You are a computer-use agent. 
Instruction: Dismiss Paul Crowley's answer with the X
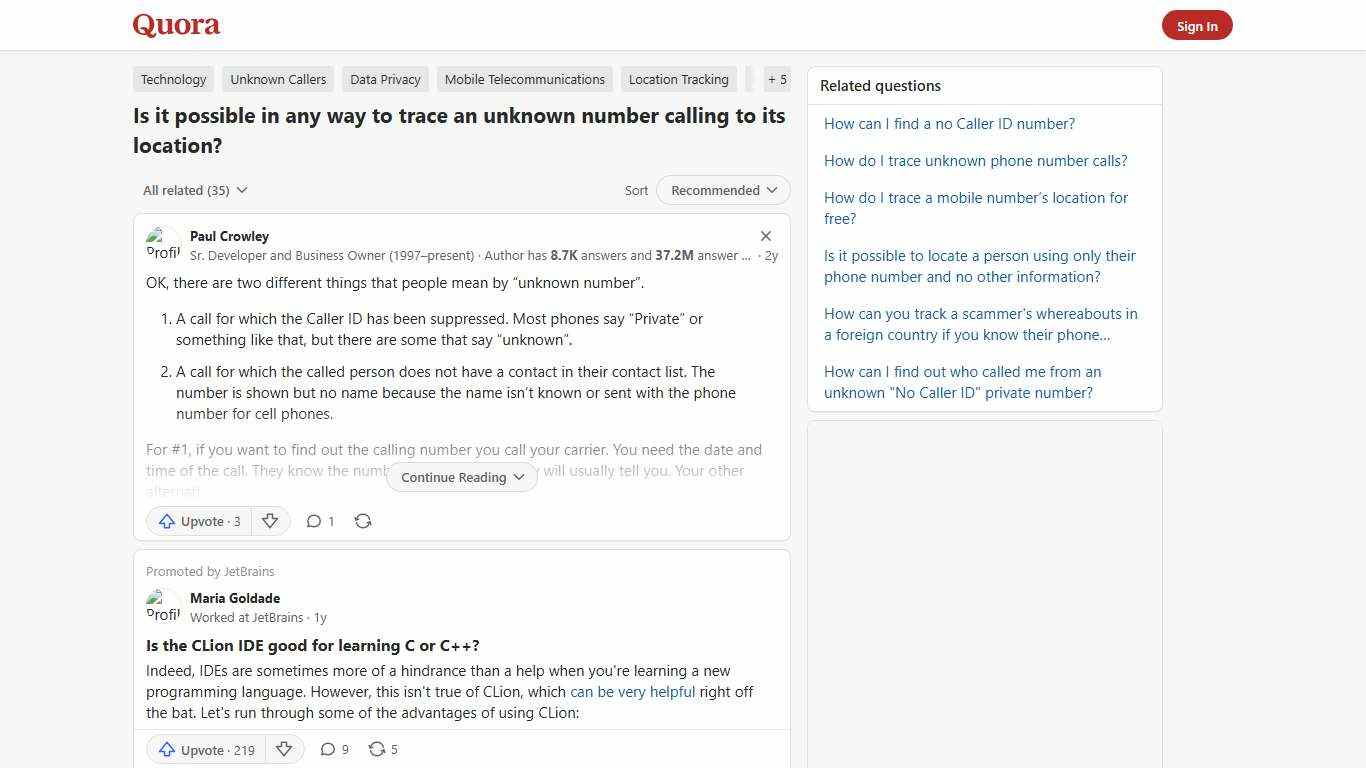tap(766, 236)
